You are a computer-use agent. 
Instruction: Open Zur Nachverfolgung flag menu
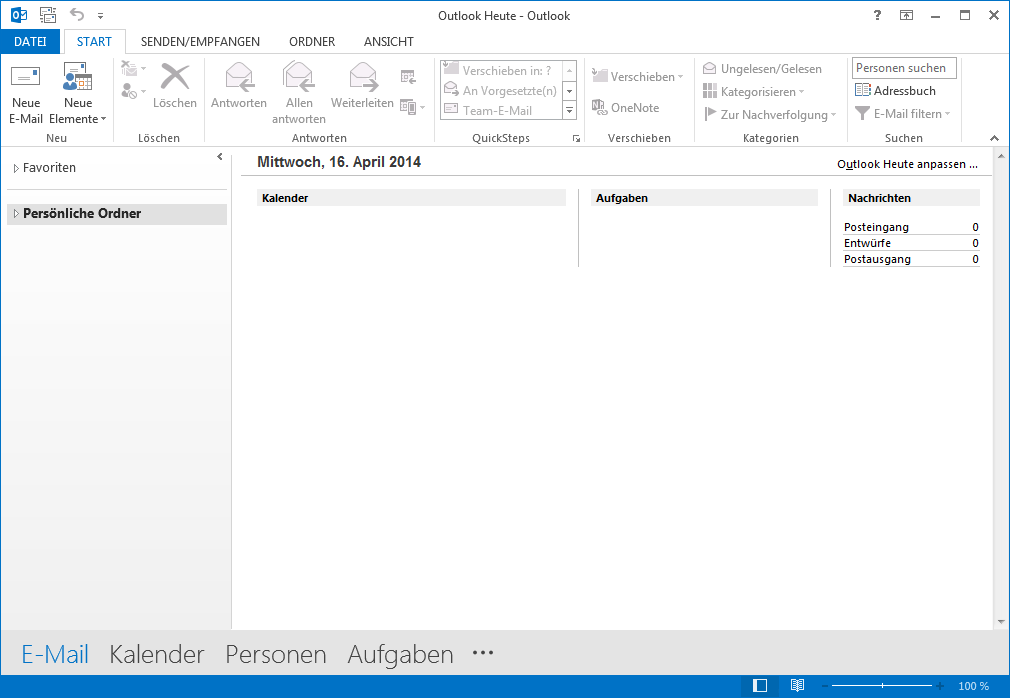(x=770, y=115)
